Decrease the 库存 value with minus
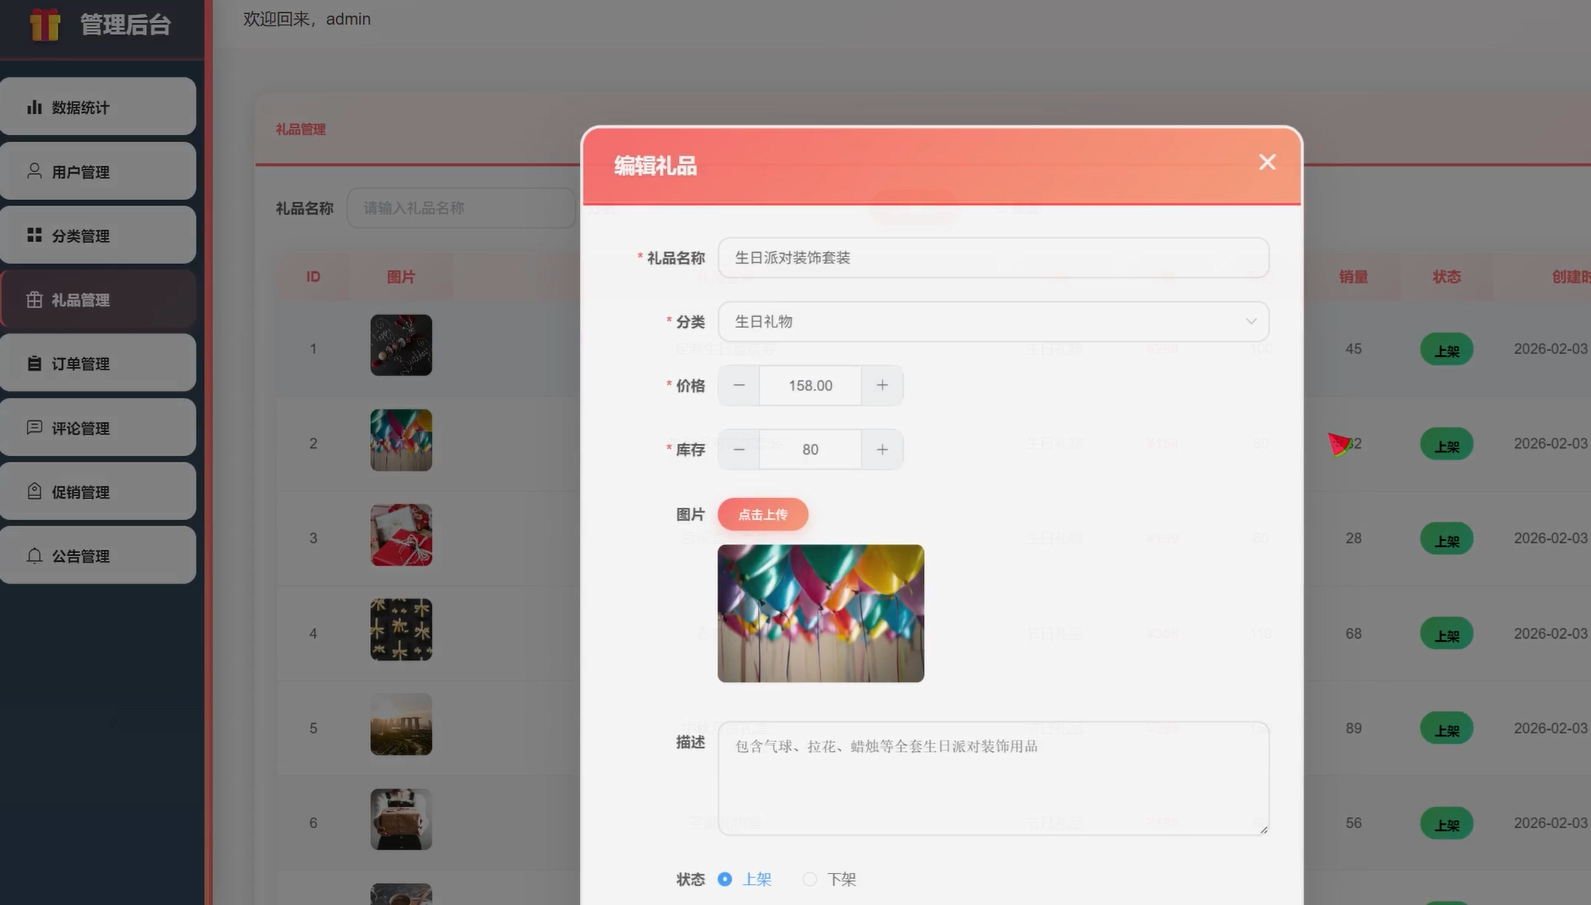 click(739, 450)
